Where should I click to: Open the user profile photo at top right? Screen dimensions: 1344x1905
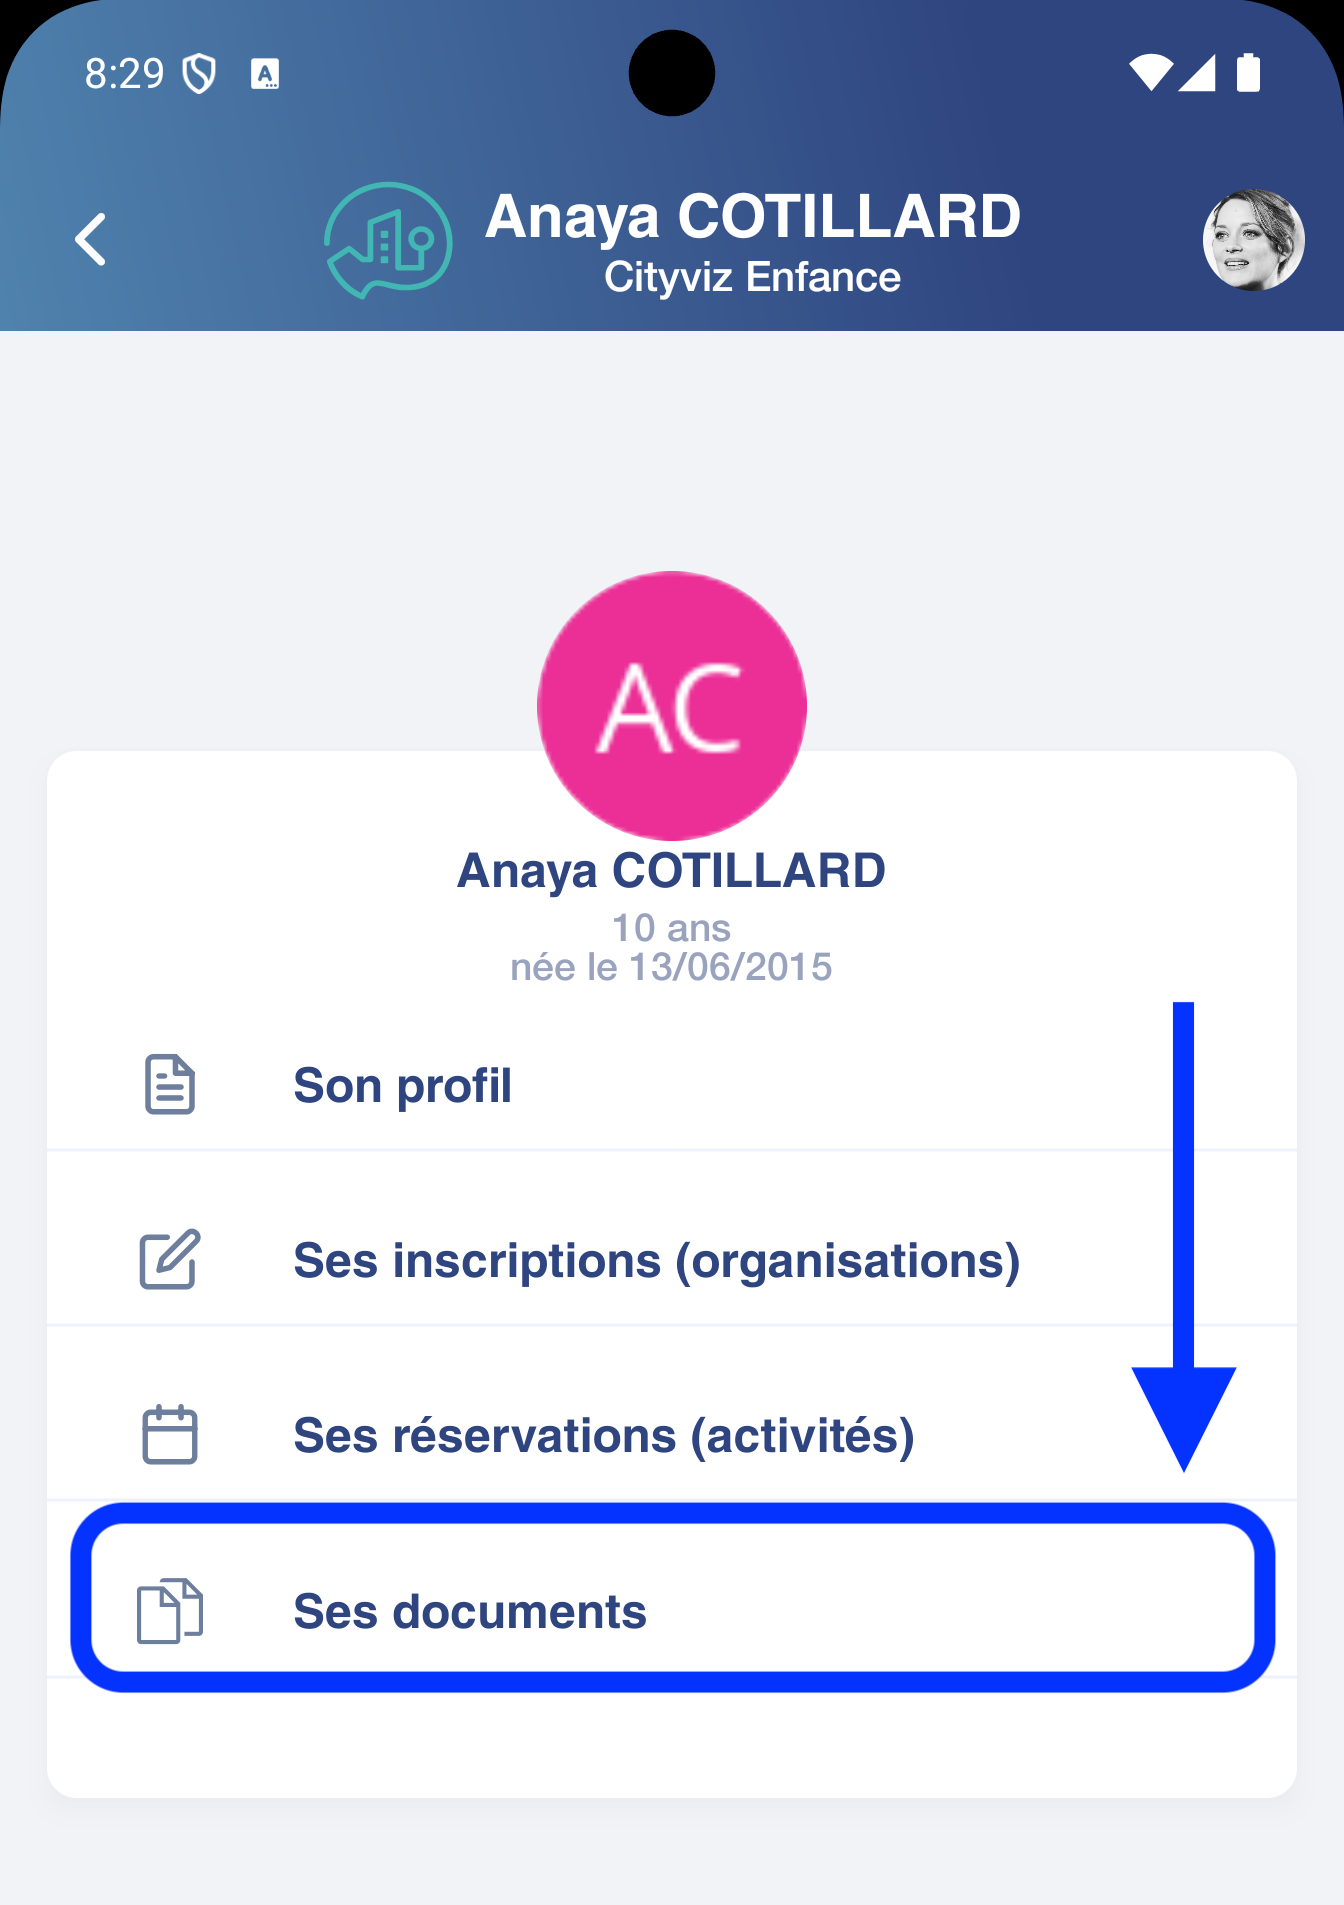click(x=1253, y=240)
